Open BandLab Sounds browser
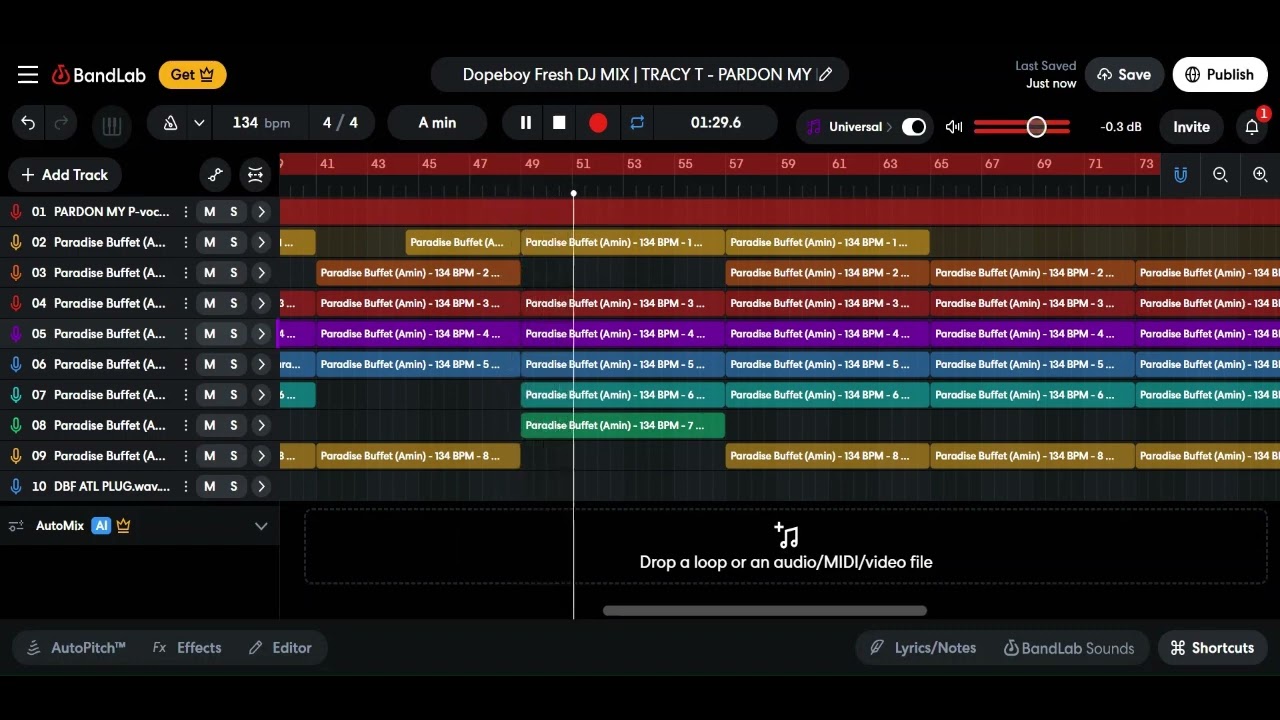 1069,648
